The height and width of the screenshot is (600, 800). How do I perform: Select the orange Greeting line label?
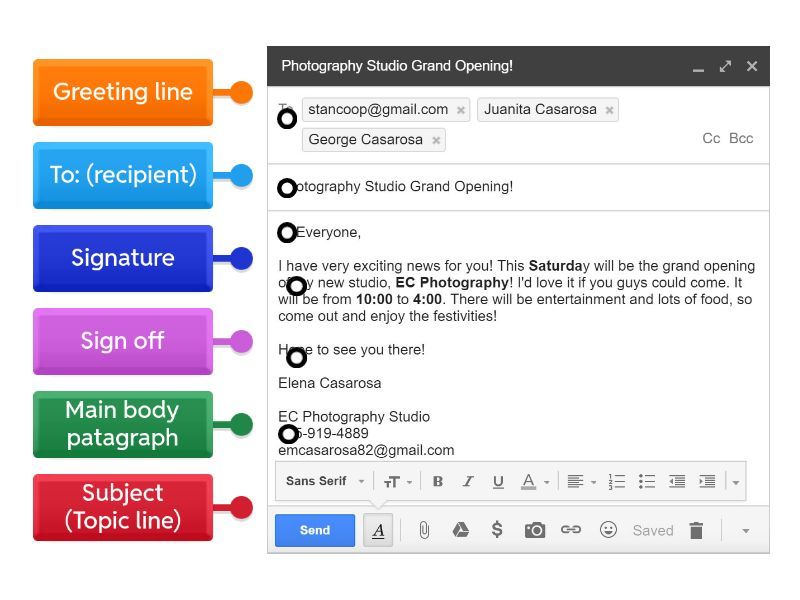tap(123, 92)
